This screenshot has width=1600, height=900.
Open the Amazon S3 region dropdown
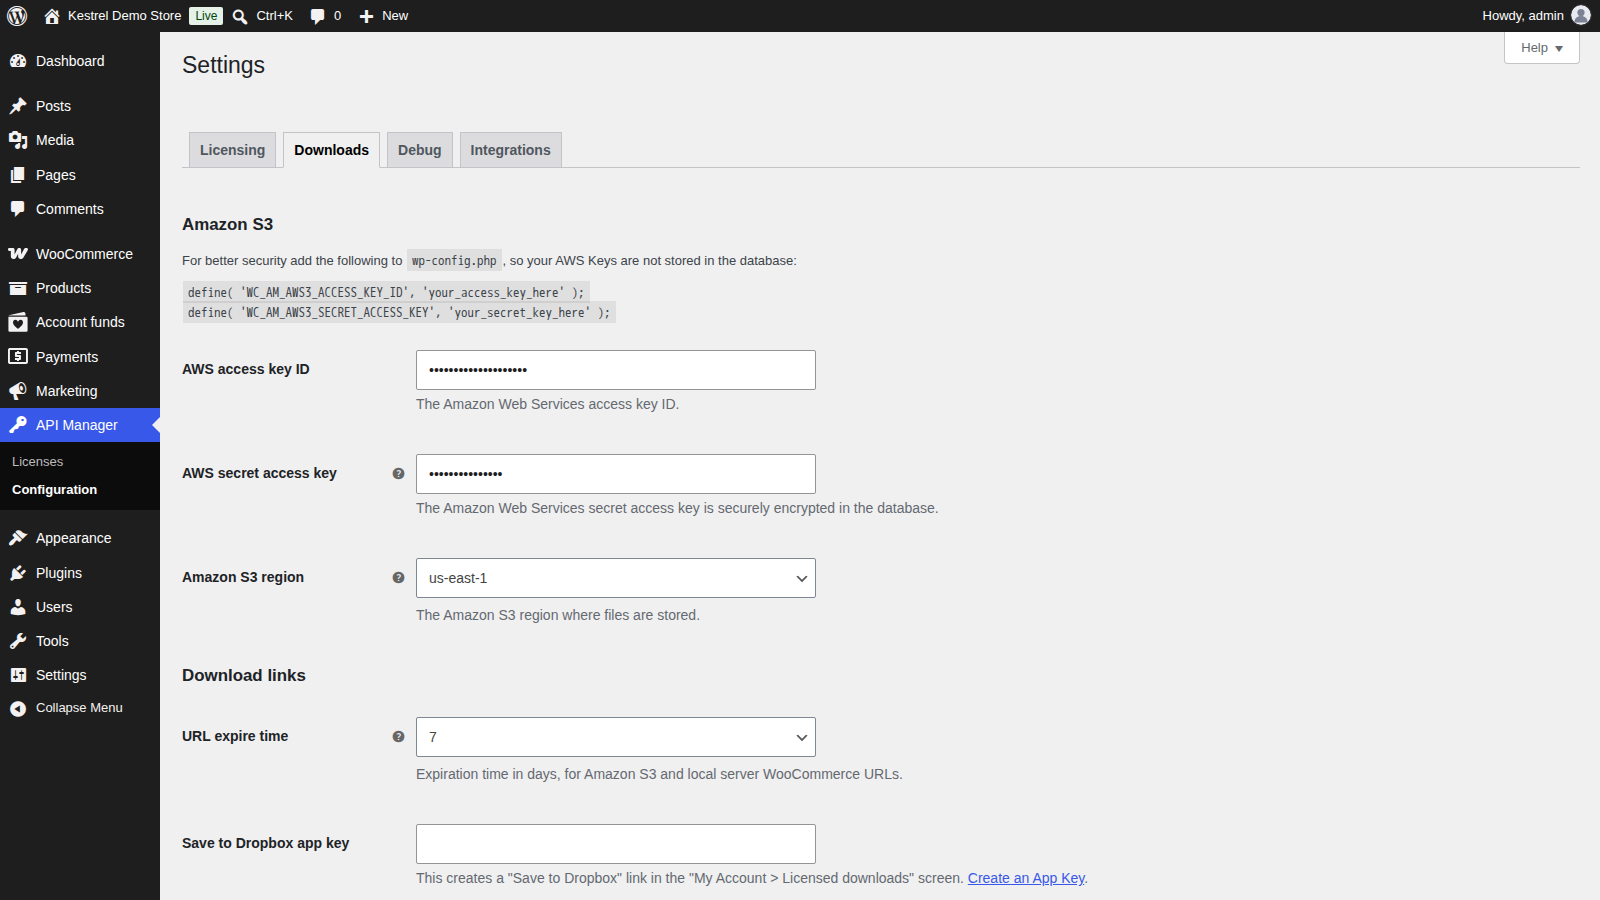point(616,578)
